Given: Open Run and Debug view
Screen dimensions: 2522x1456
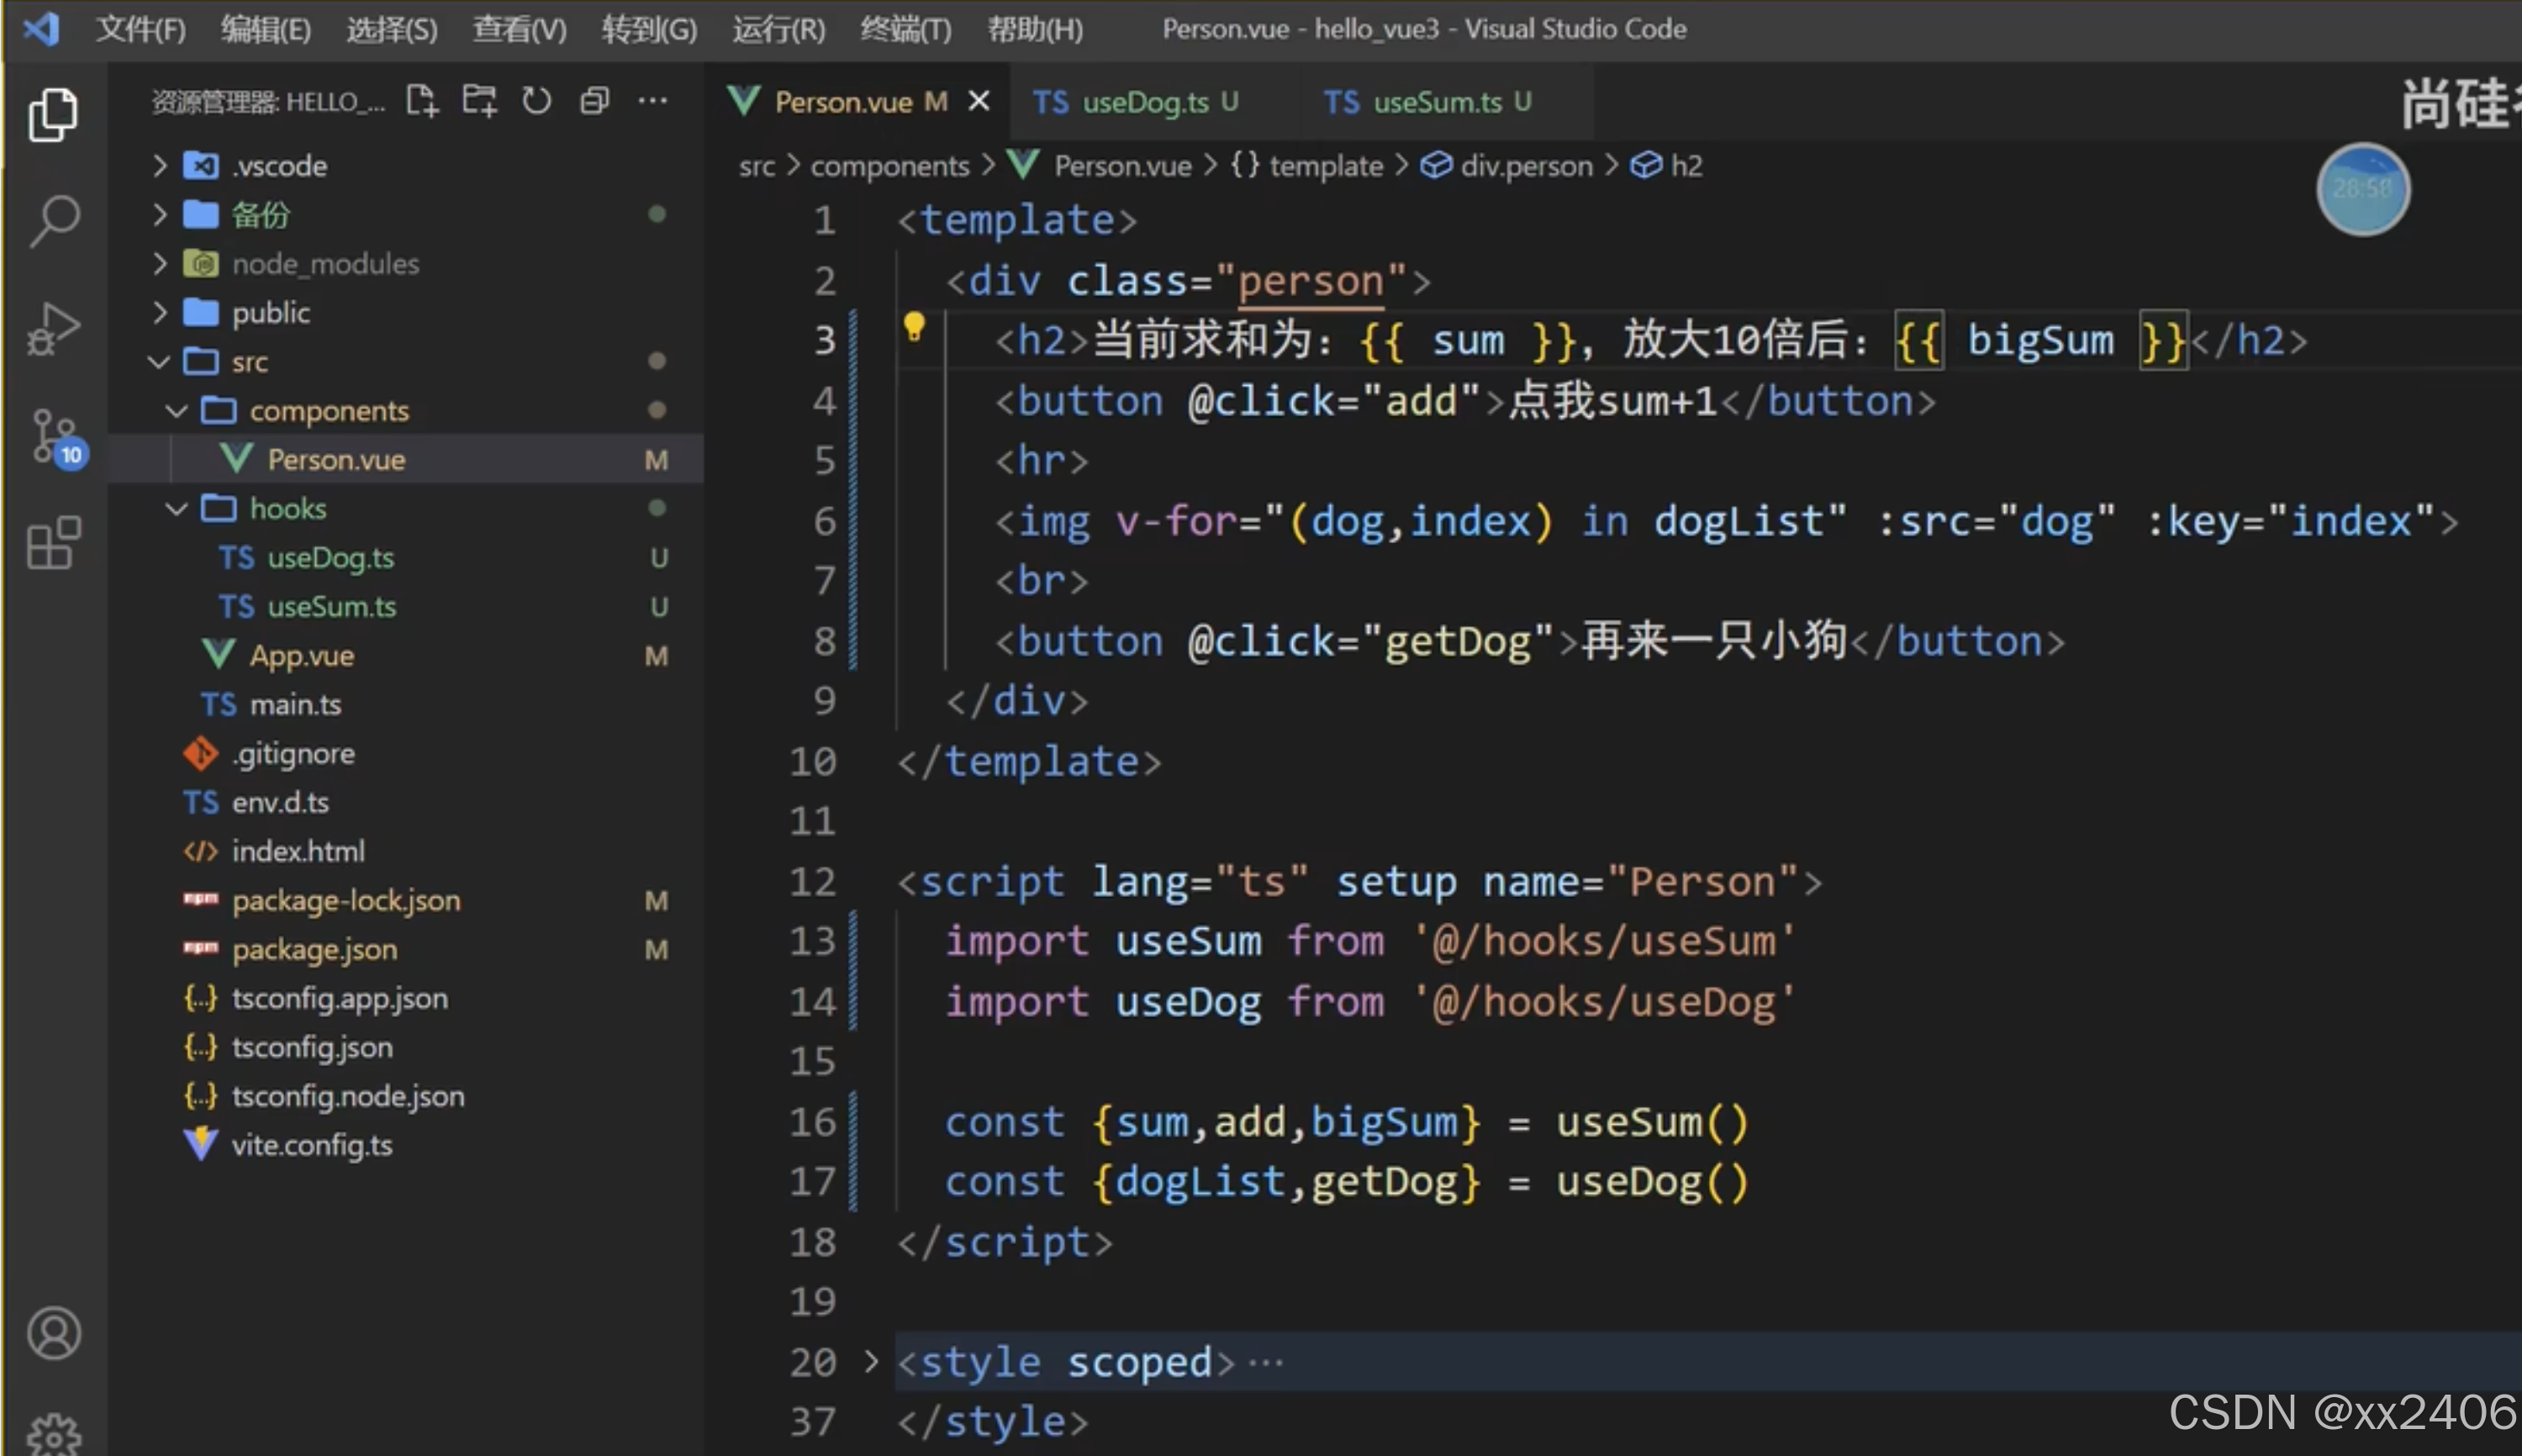Looking at the screenshot, I should pos(54,328).
